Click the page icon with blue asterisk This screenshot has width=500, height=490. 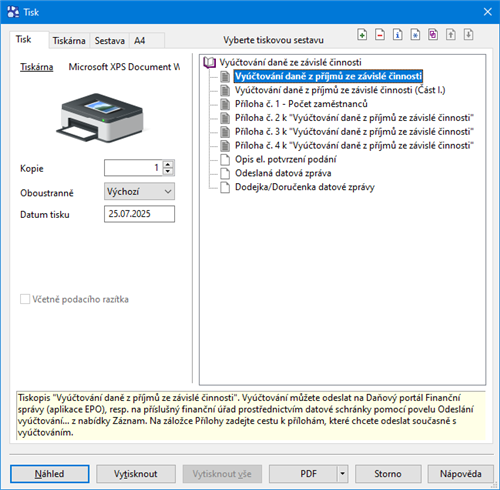(x=415, y=35)
